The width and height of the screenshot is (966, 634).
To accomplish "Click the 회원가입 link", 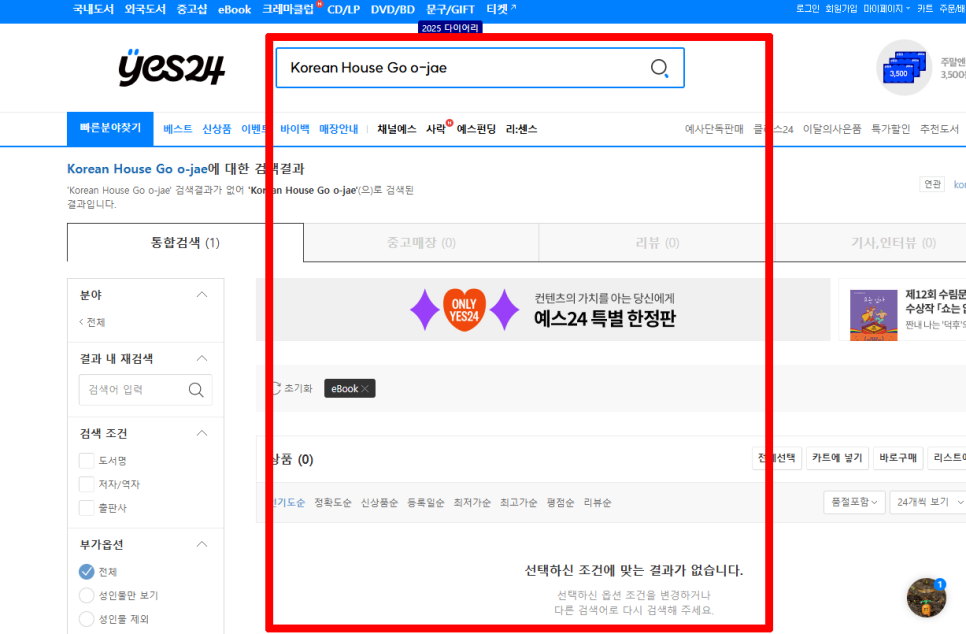I will [x=841, y=9].
